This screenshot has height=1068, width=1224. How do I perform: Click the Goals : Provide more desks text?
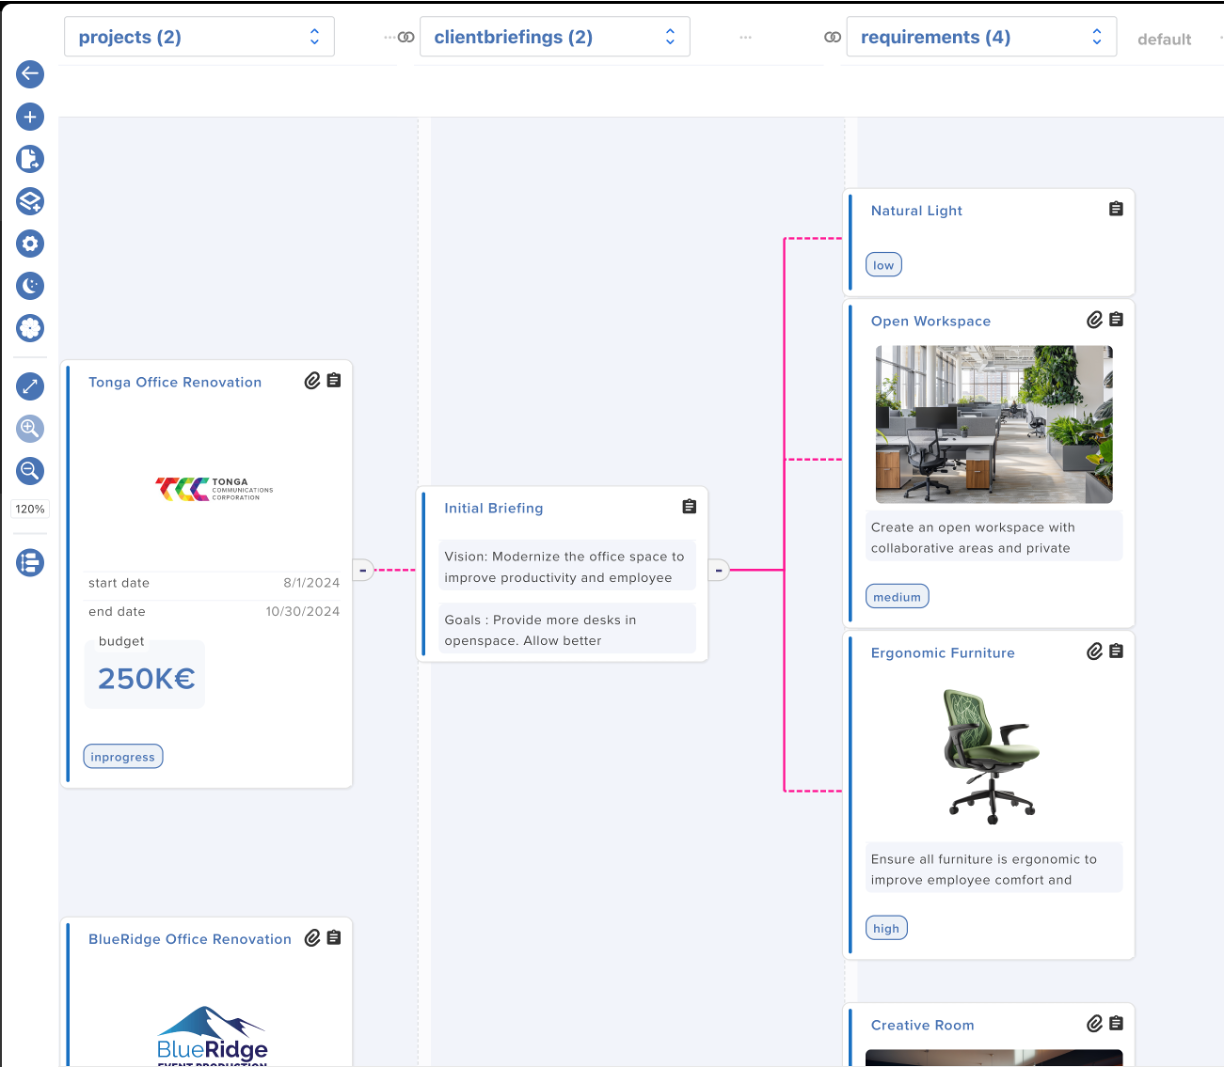click(565, 630)
